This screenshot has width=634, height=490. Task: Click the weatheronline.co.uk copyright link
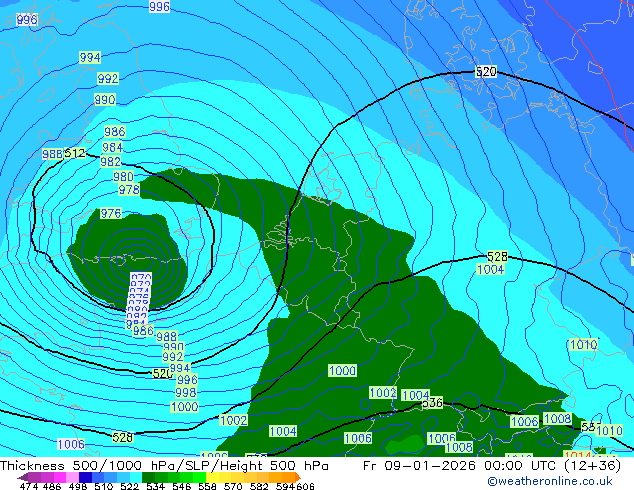(549, 481)
